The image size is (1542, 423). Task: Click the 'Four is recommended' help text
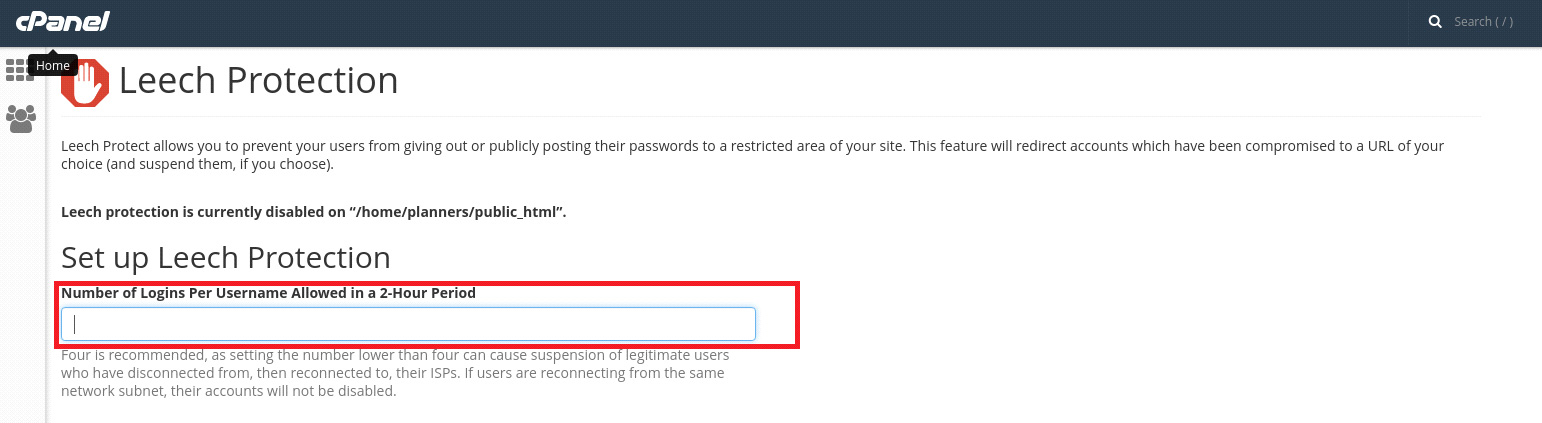395,355
